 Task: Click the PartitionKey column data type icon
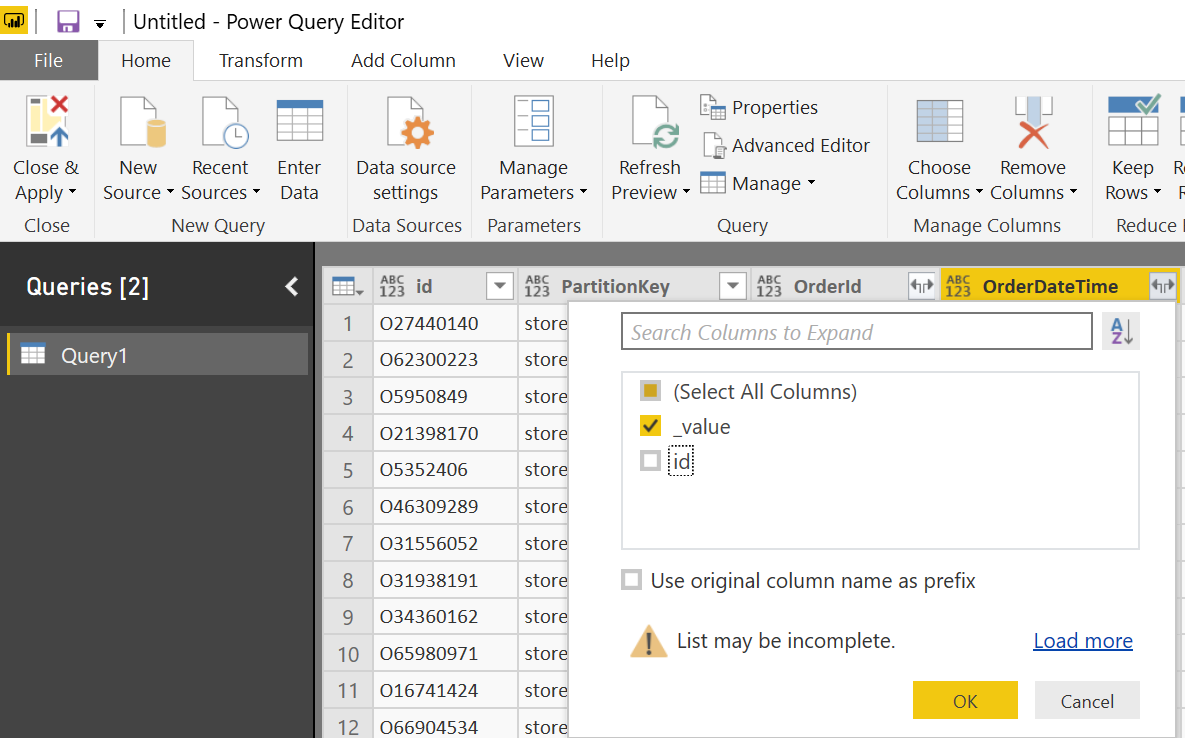[x=537, y=286]
